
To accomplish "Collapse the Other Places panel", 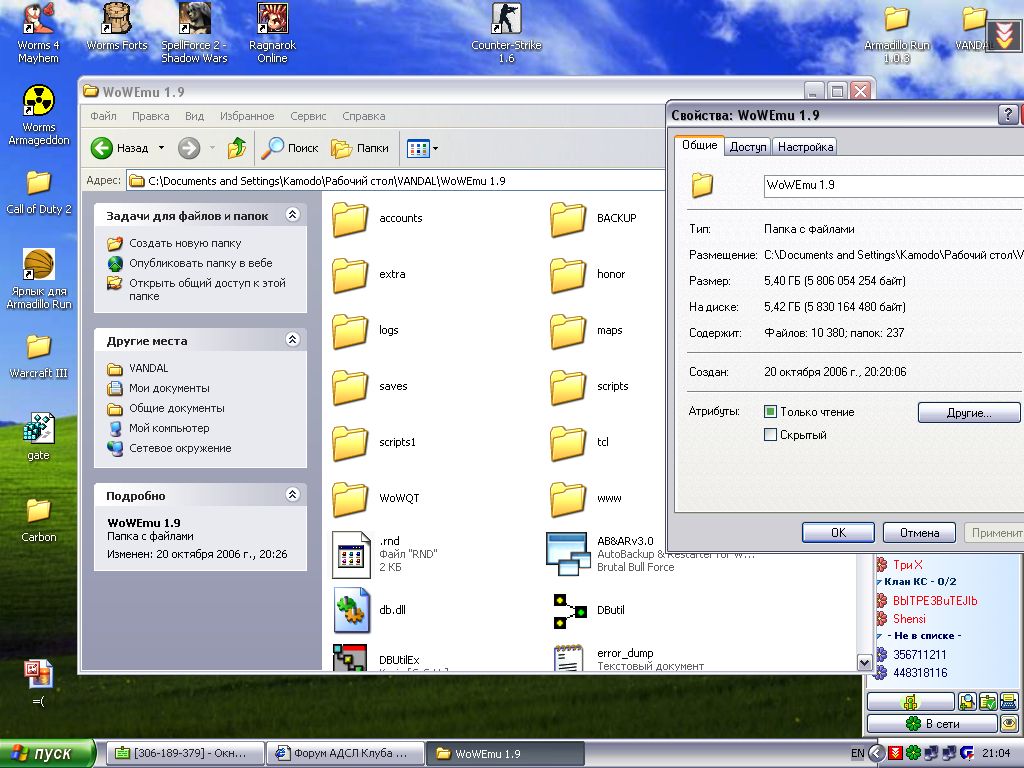I will coord(292,340).
